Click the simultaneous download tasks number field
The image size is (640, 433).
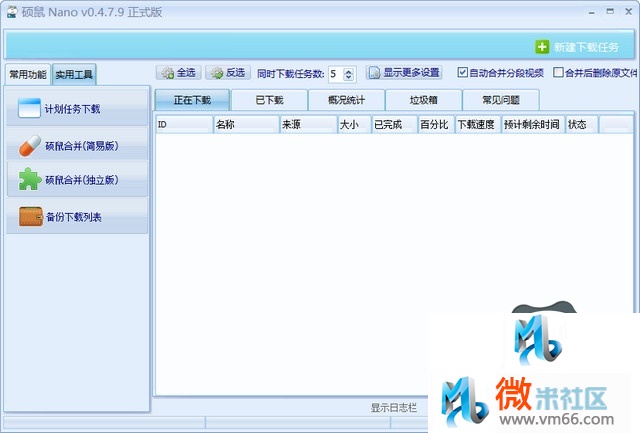click(x=336, y=74)
